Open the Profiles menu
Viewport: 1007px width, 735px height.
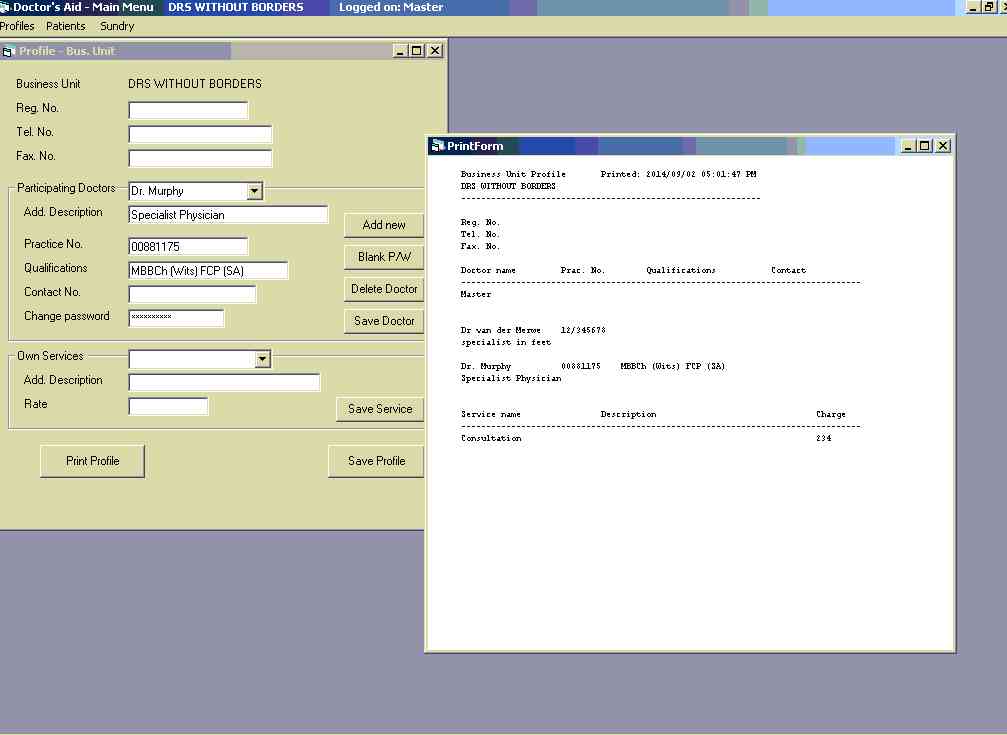(17, 26)
